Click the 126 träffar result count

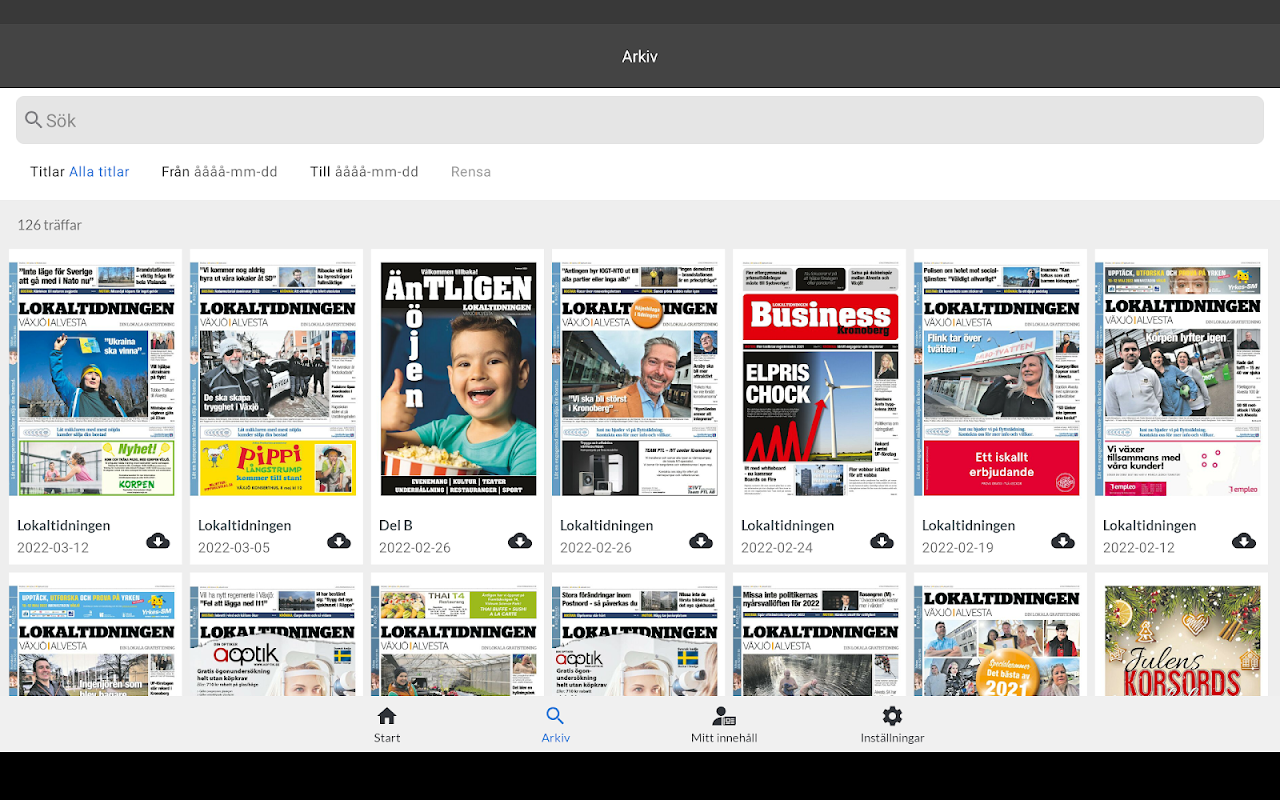[x=50, y=225]
